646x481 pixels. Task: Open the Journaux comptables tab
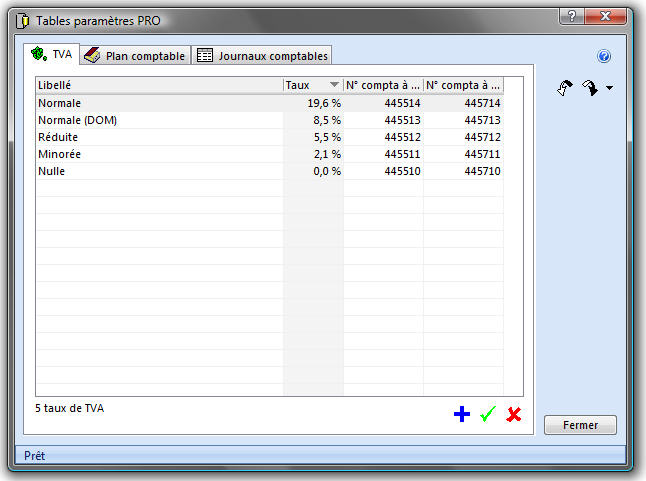[262, 56]
